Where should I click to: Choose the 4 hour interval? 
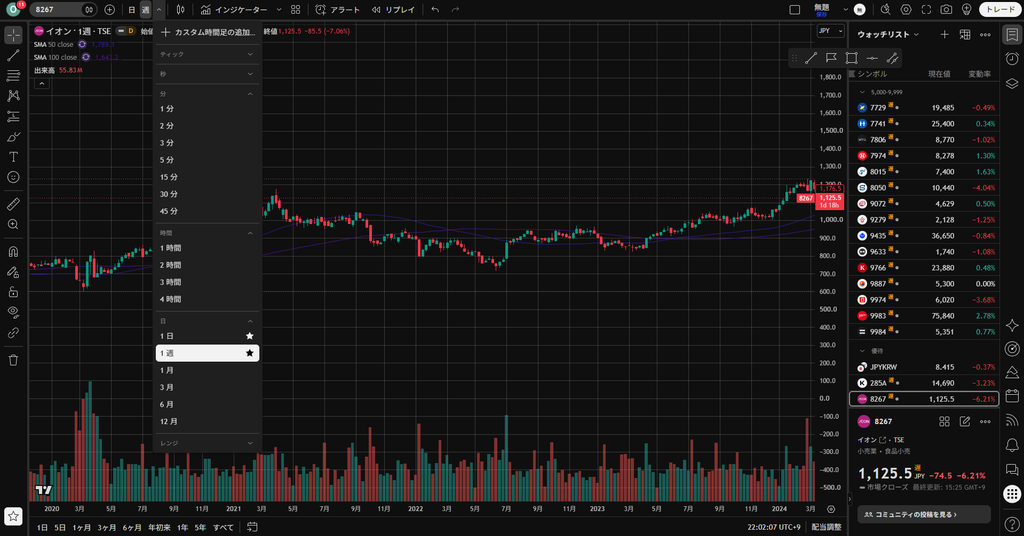208,299
